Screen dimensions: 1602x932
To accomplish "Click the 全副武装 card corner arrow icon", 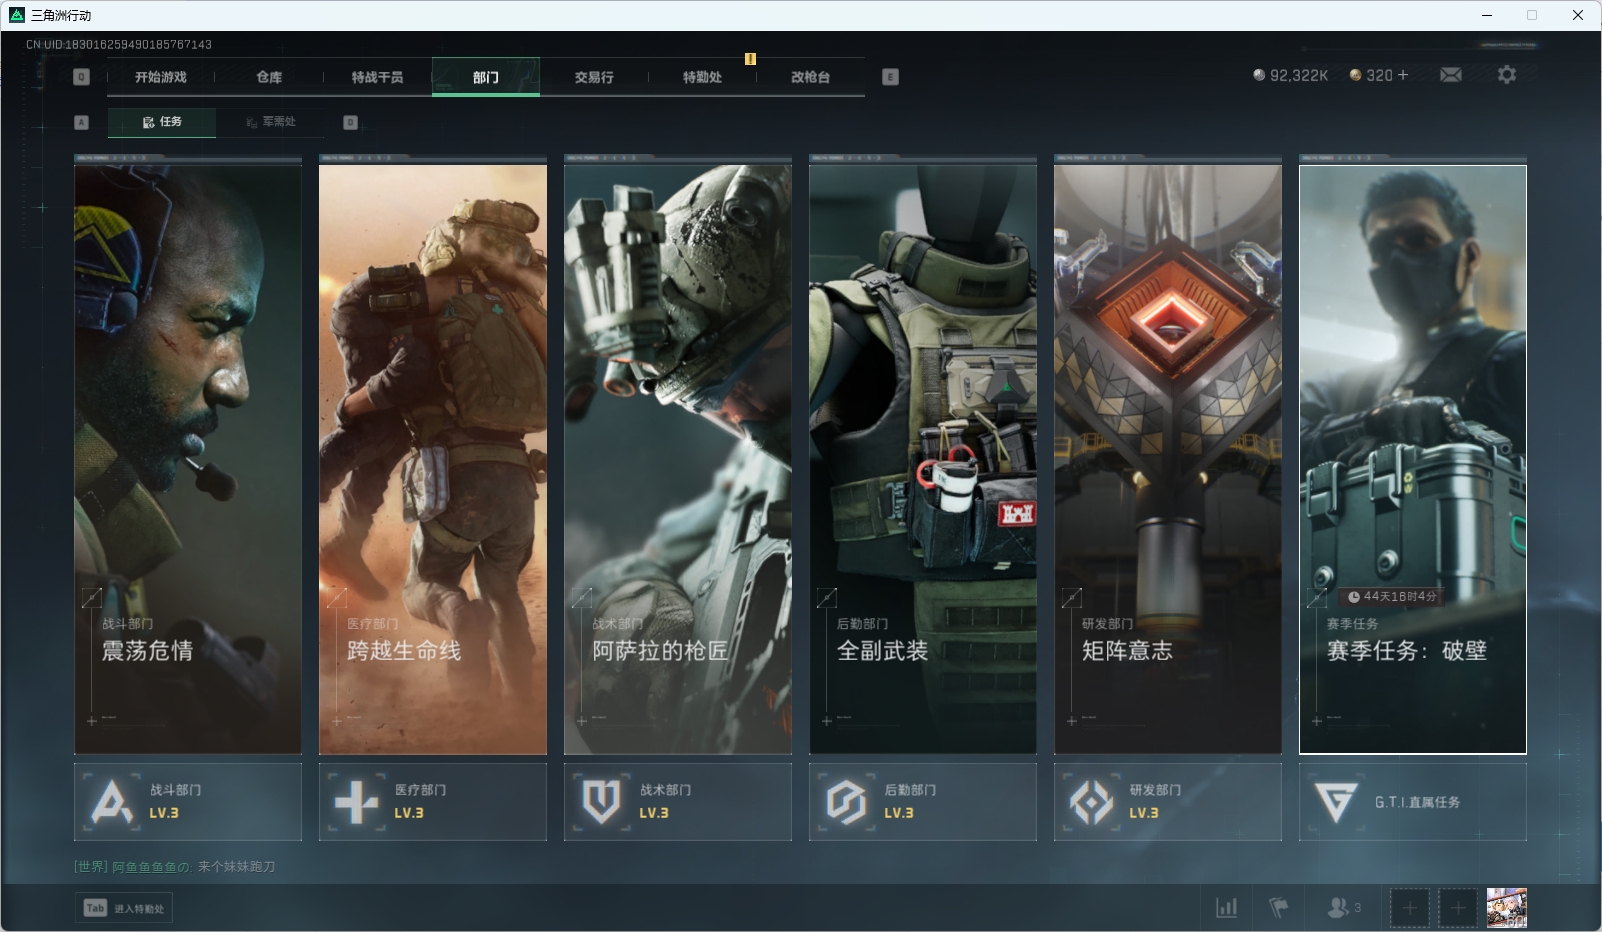I will (x=826, y=598).
